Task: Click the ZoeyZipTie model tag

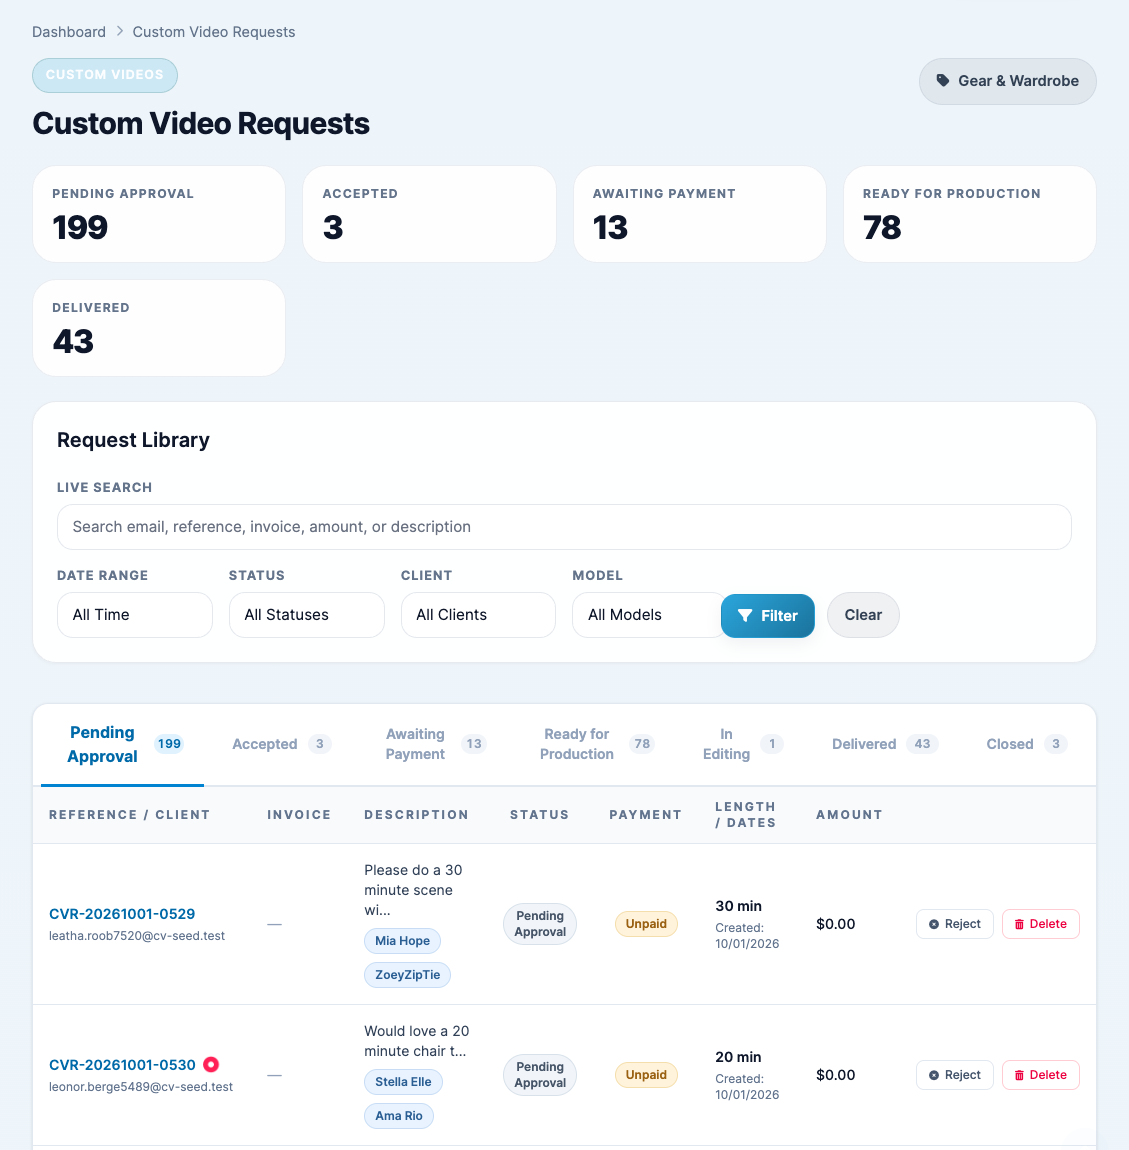Action: pos(407,975)
